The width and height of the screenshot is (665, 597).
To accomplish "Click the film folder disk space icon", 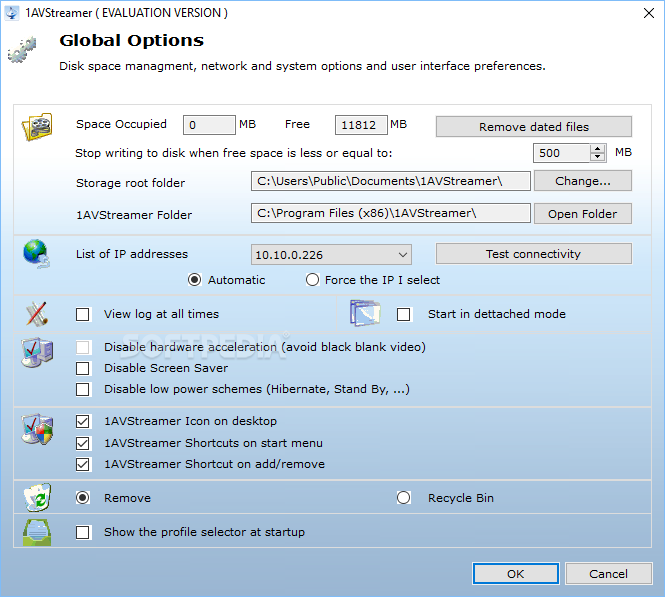I will (x=37, y=126).
